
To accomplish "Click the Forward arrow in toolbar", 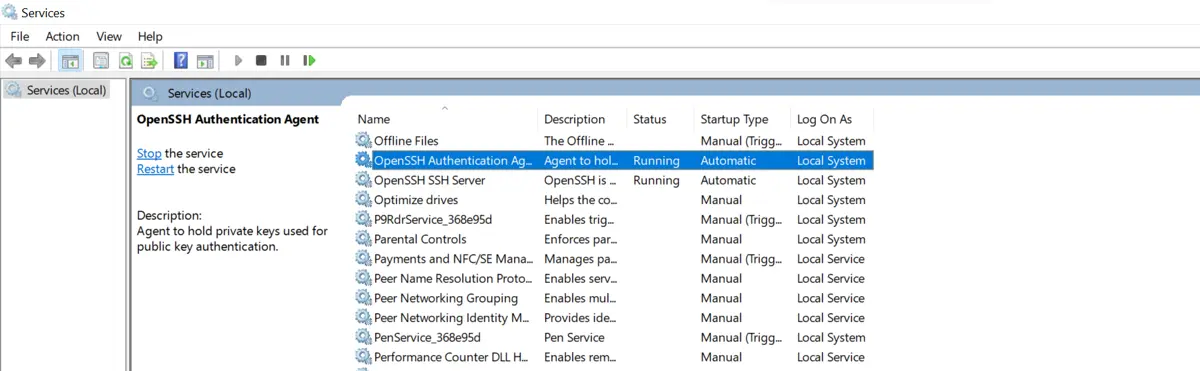I will pos(38,61).
